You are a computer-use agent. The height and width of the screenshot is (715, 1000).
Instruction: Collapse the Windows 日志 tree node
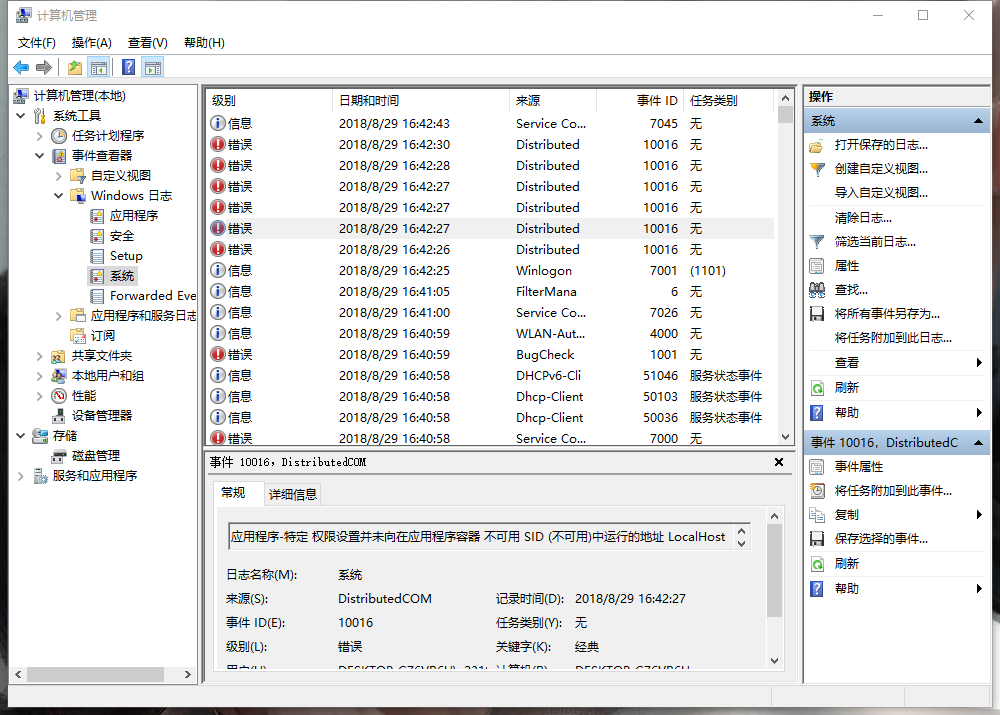pyautogui.click(x=58, y=196)
